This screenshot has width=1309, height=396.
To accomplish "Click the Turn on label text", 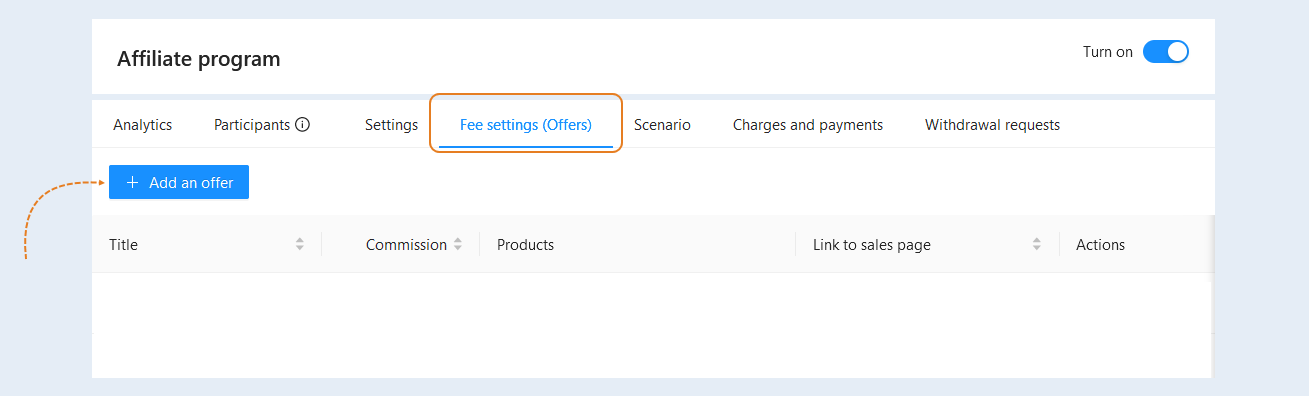I will [x=1108, y=52].
